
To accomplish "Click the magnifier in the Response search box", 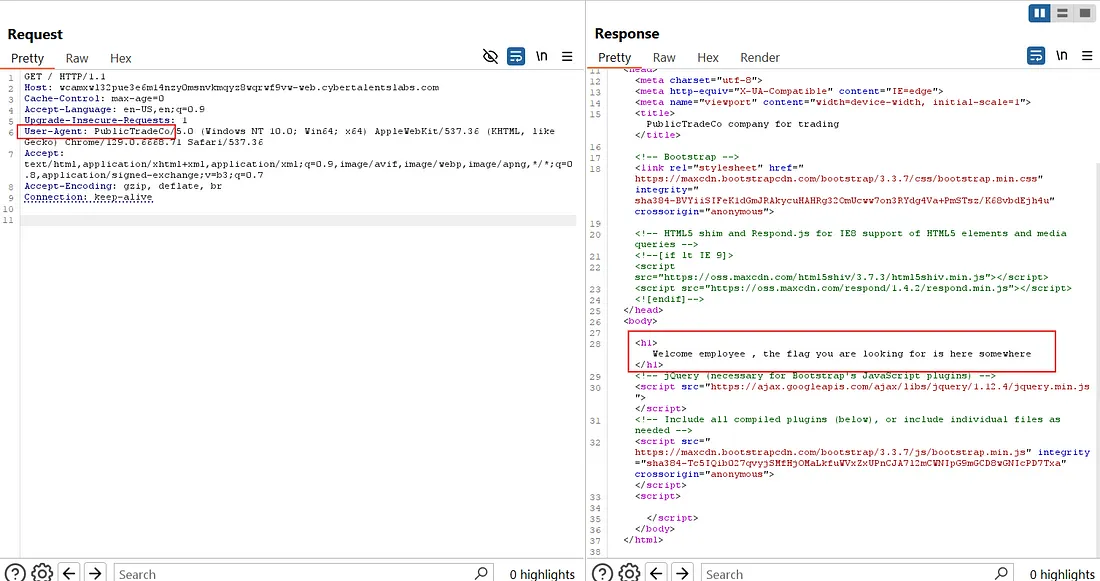I will pos(1001,573).
